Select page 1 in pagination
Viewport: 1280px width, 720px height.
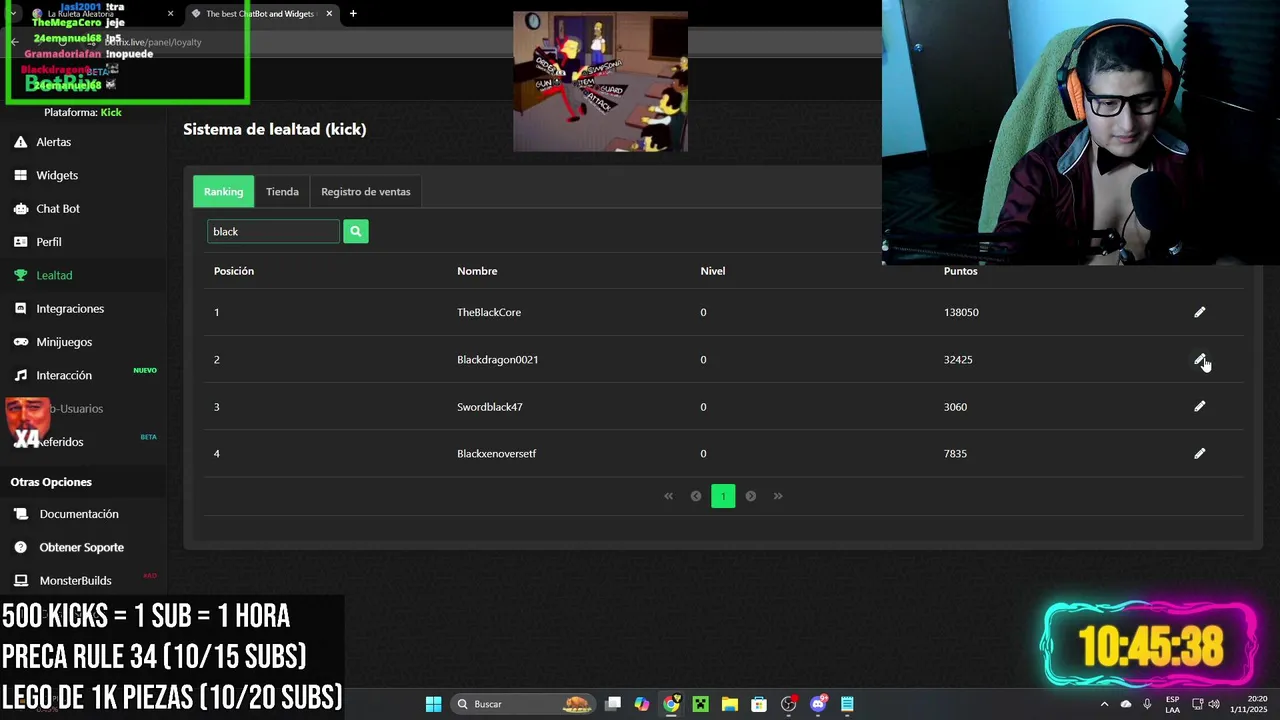723,496
